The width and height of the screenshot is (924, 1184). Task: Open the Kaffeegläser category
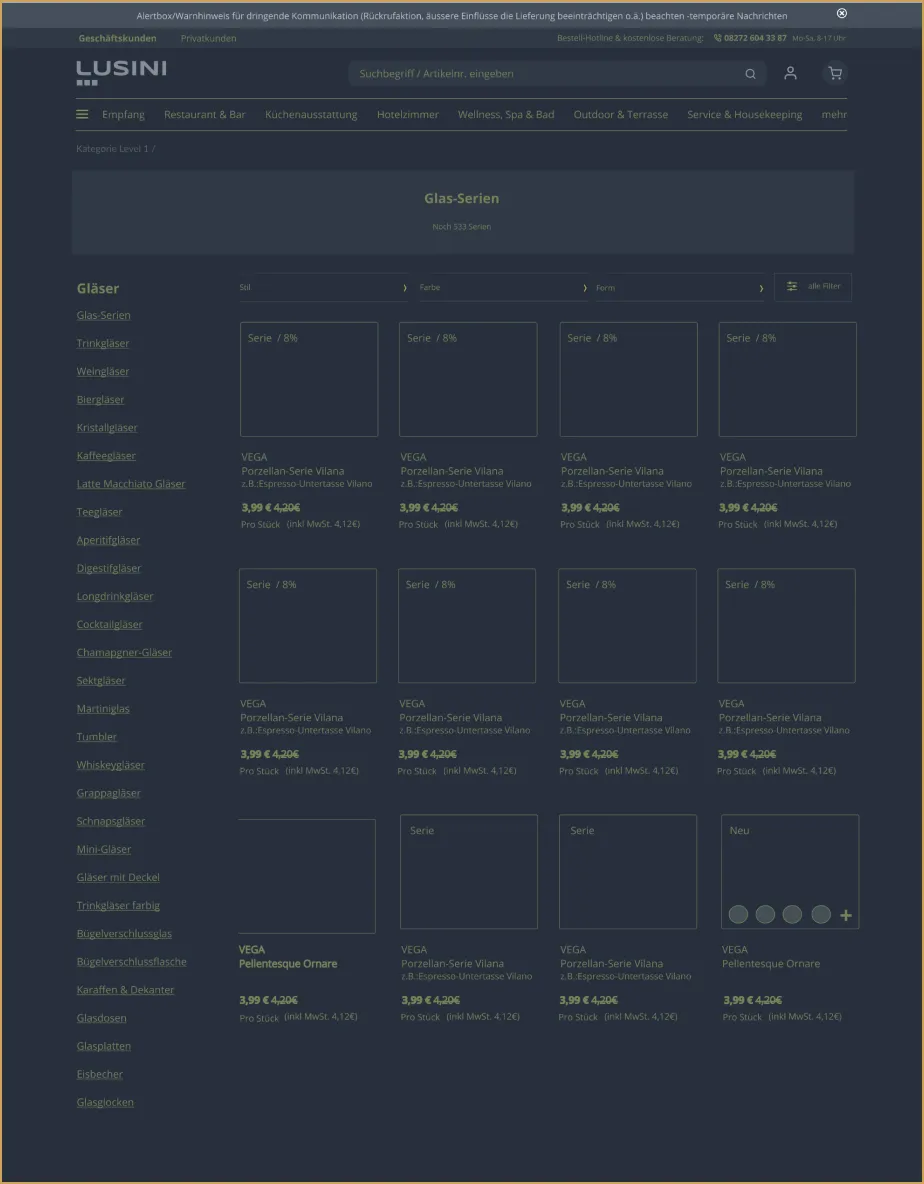(106, 456)
